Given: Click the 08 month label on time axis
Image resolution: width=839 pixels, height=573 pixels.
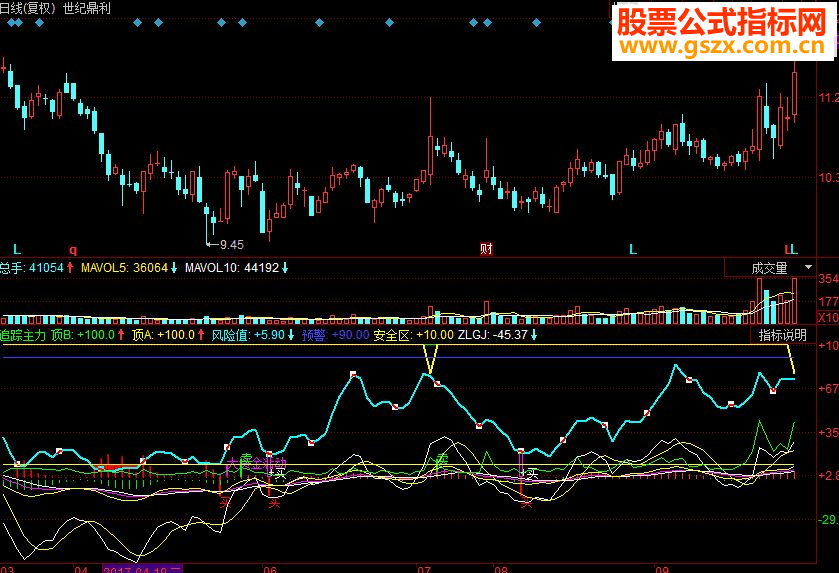Looking at the screenshot, I should point(500,569).
